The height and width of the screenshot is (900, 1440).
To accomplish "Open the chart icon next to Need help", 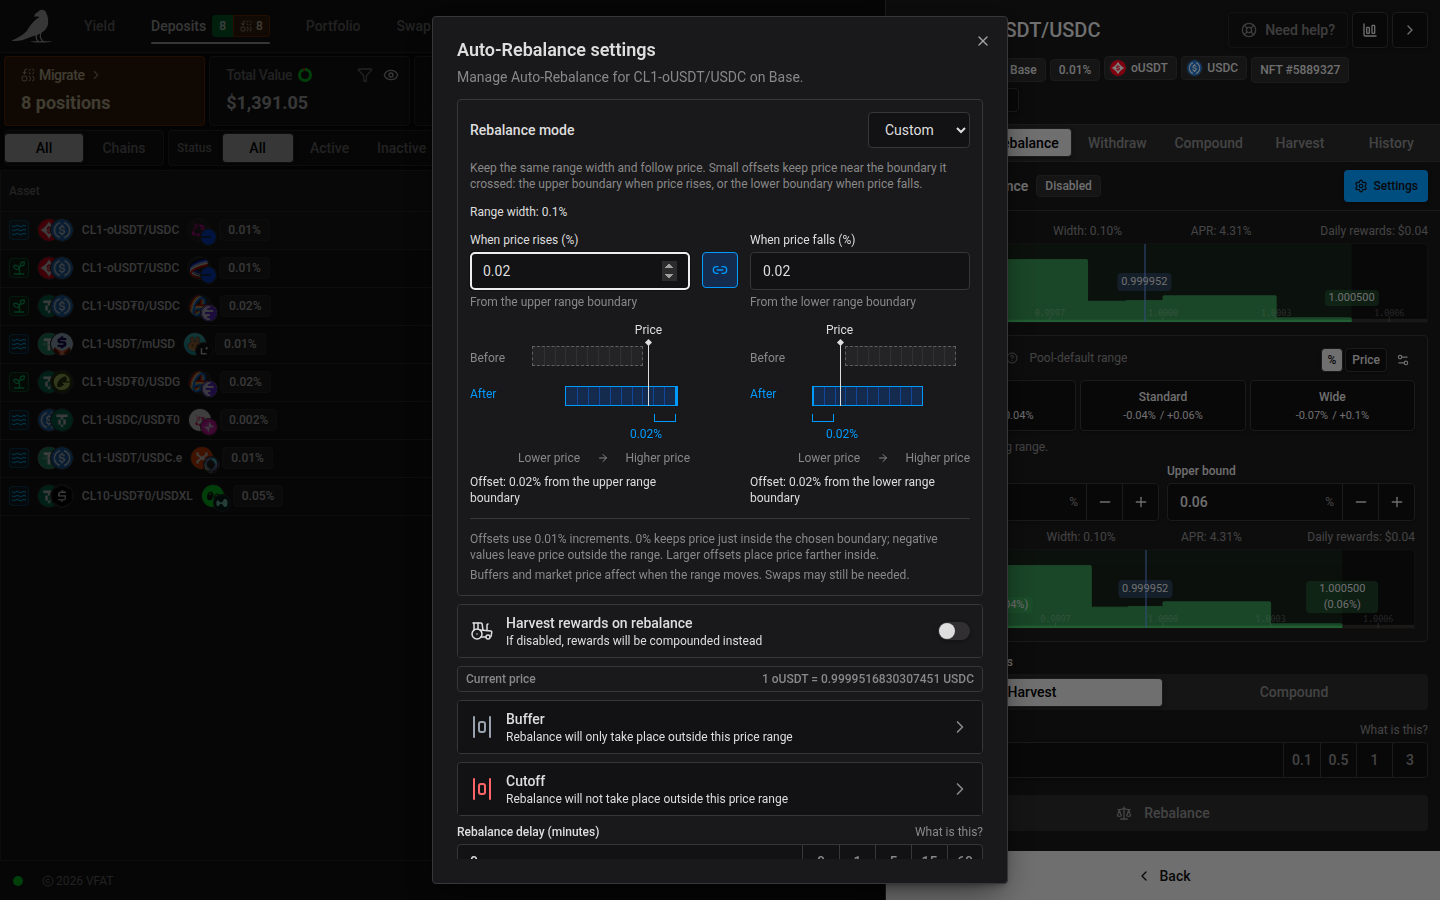I will coord(1370,30).
